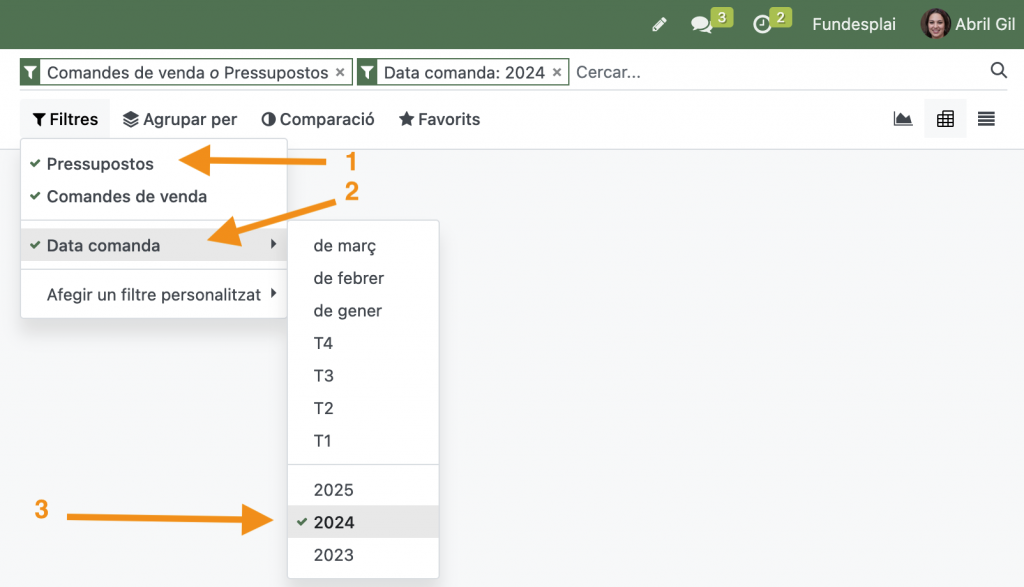The width and height of the screenshot is (1024, 587).
Task: Toggle the Comandes de venda filter
Action: (x=126, y=196)
